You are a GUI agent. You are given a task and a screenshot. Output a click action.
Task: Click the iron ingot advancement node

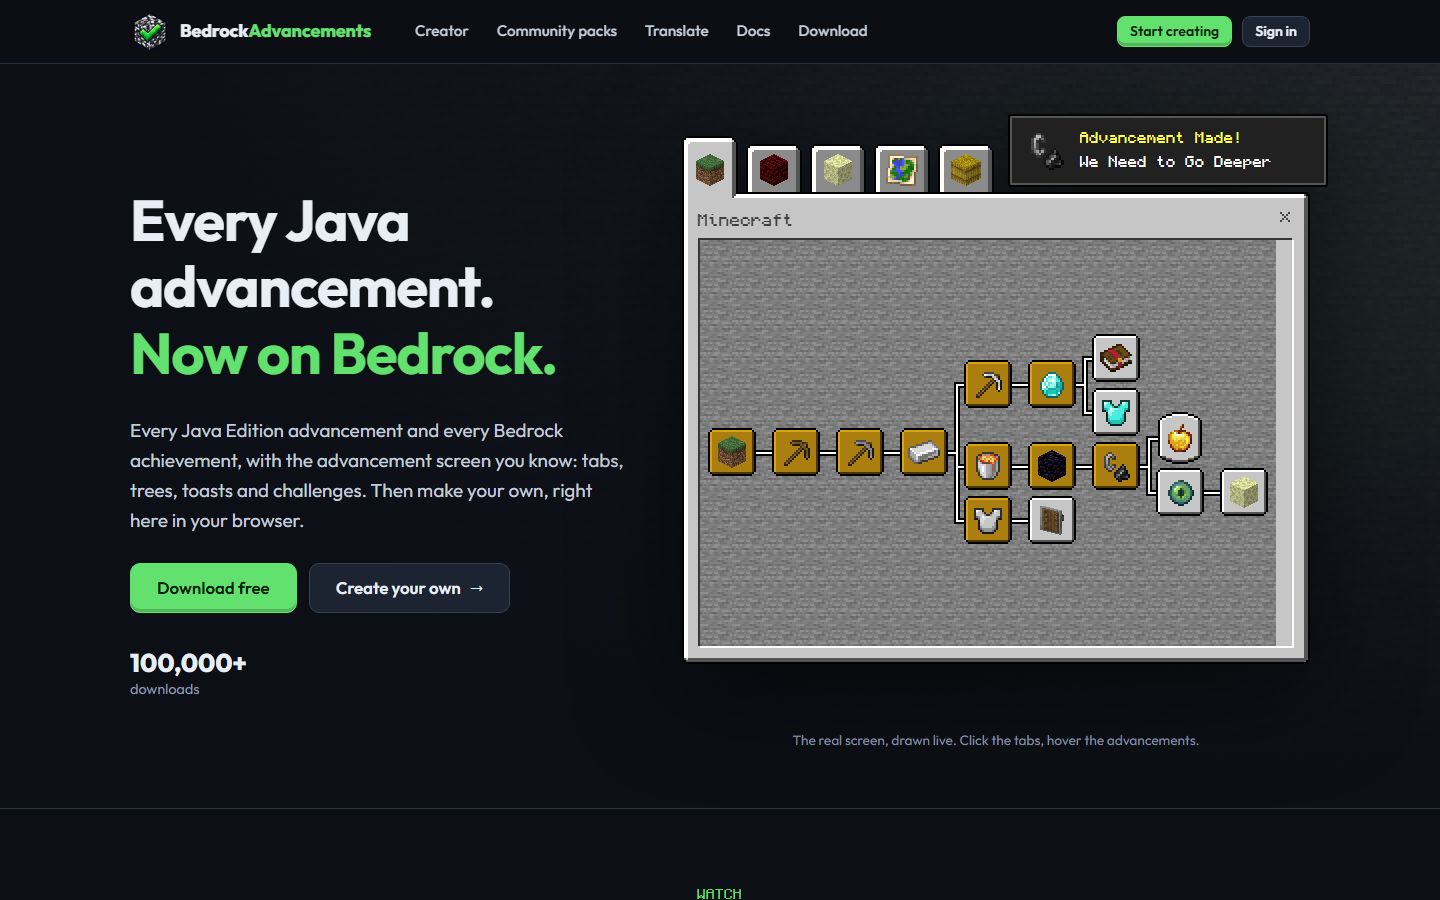pyautogui.click(x=924, y=452)
